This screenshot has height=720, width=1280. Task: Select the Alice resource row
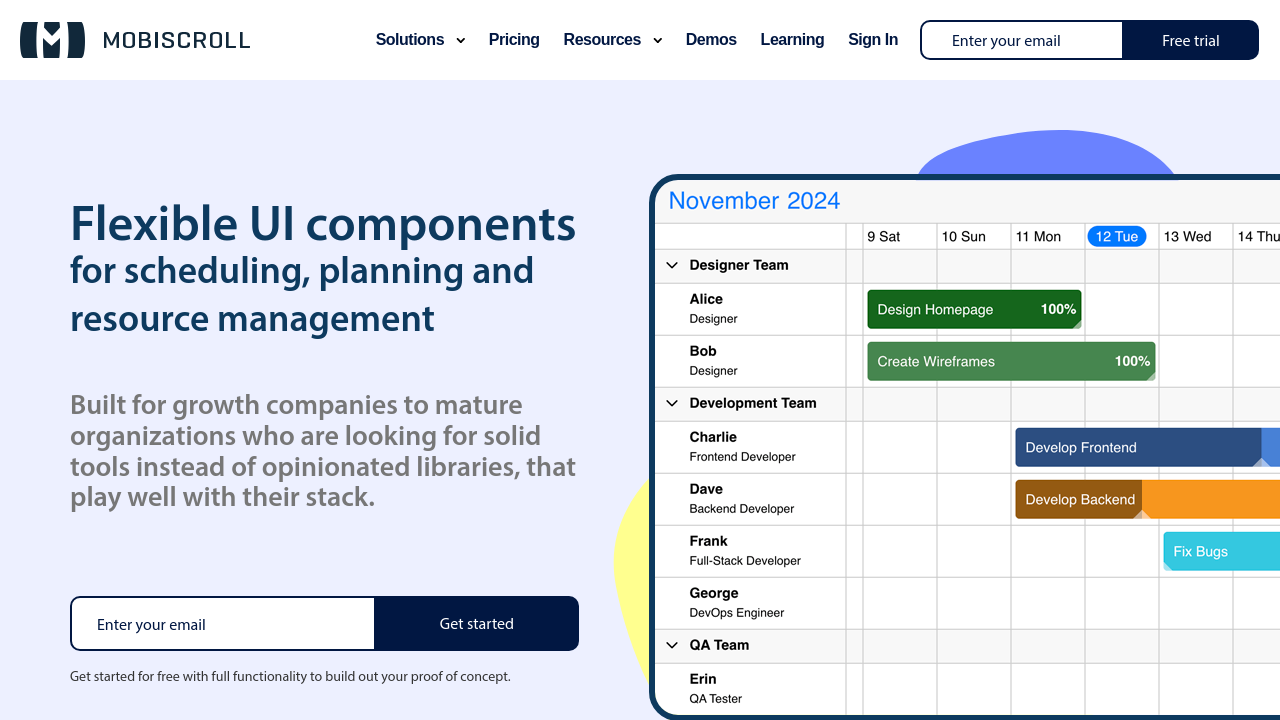coord(751,309)
